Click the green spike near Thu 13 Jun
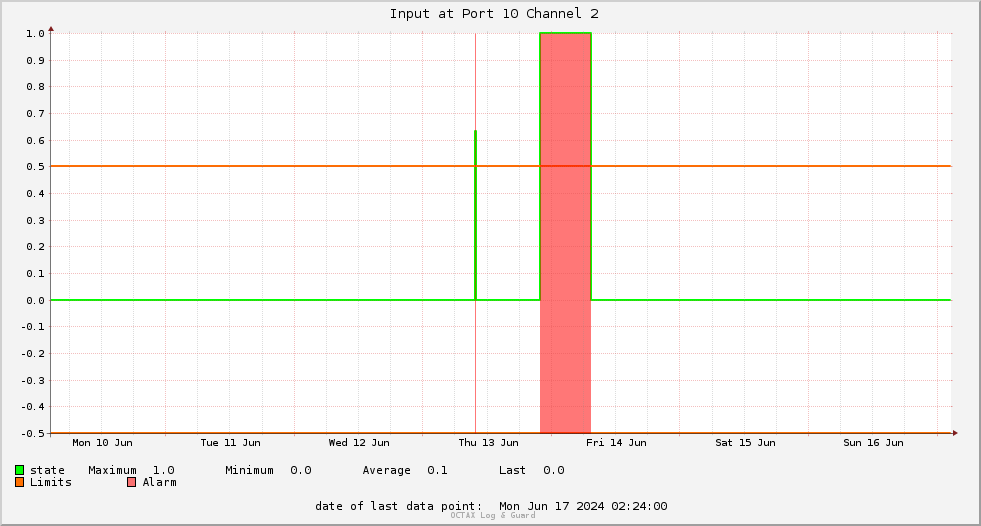981x526 pixels. click(475, 215)
